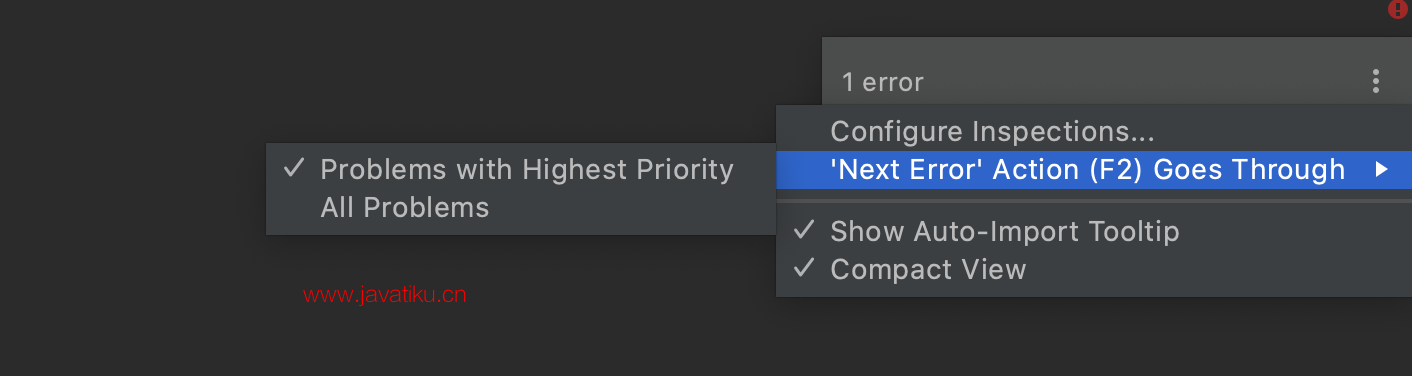
Task: Click the empty check slot before All Problems
Action: (x=293, y=207)
